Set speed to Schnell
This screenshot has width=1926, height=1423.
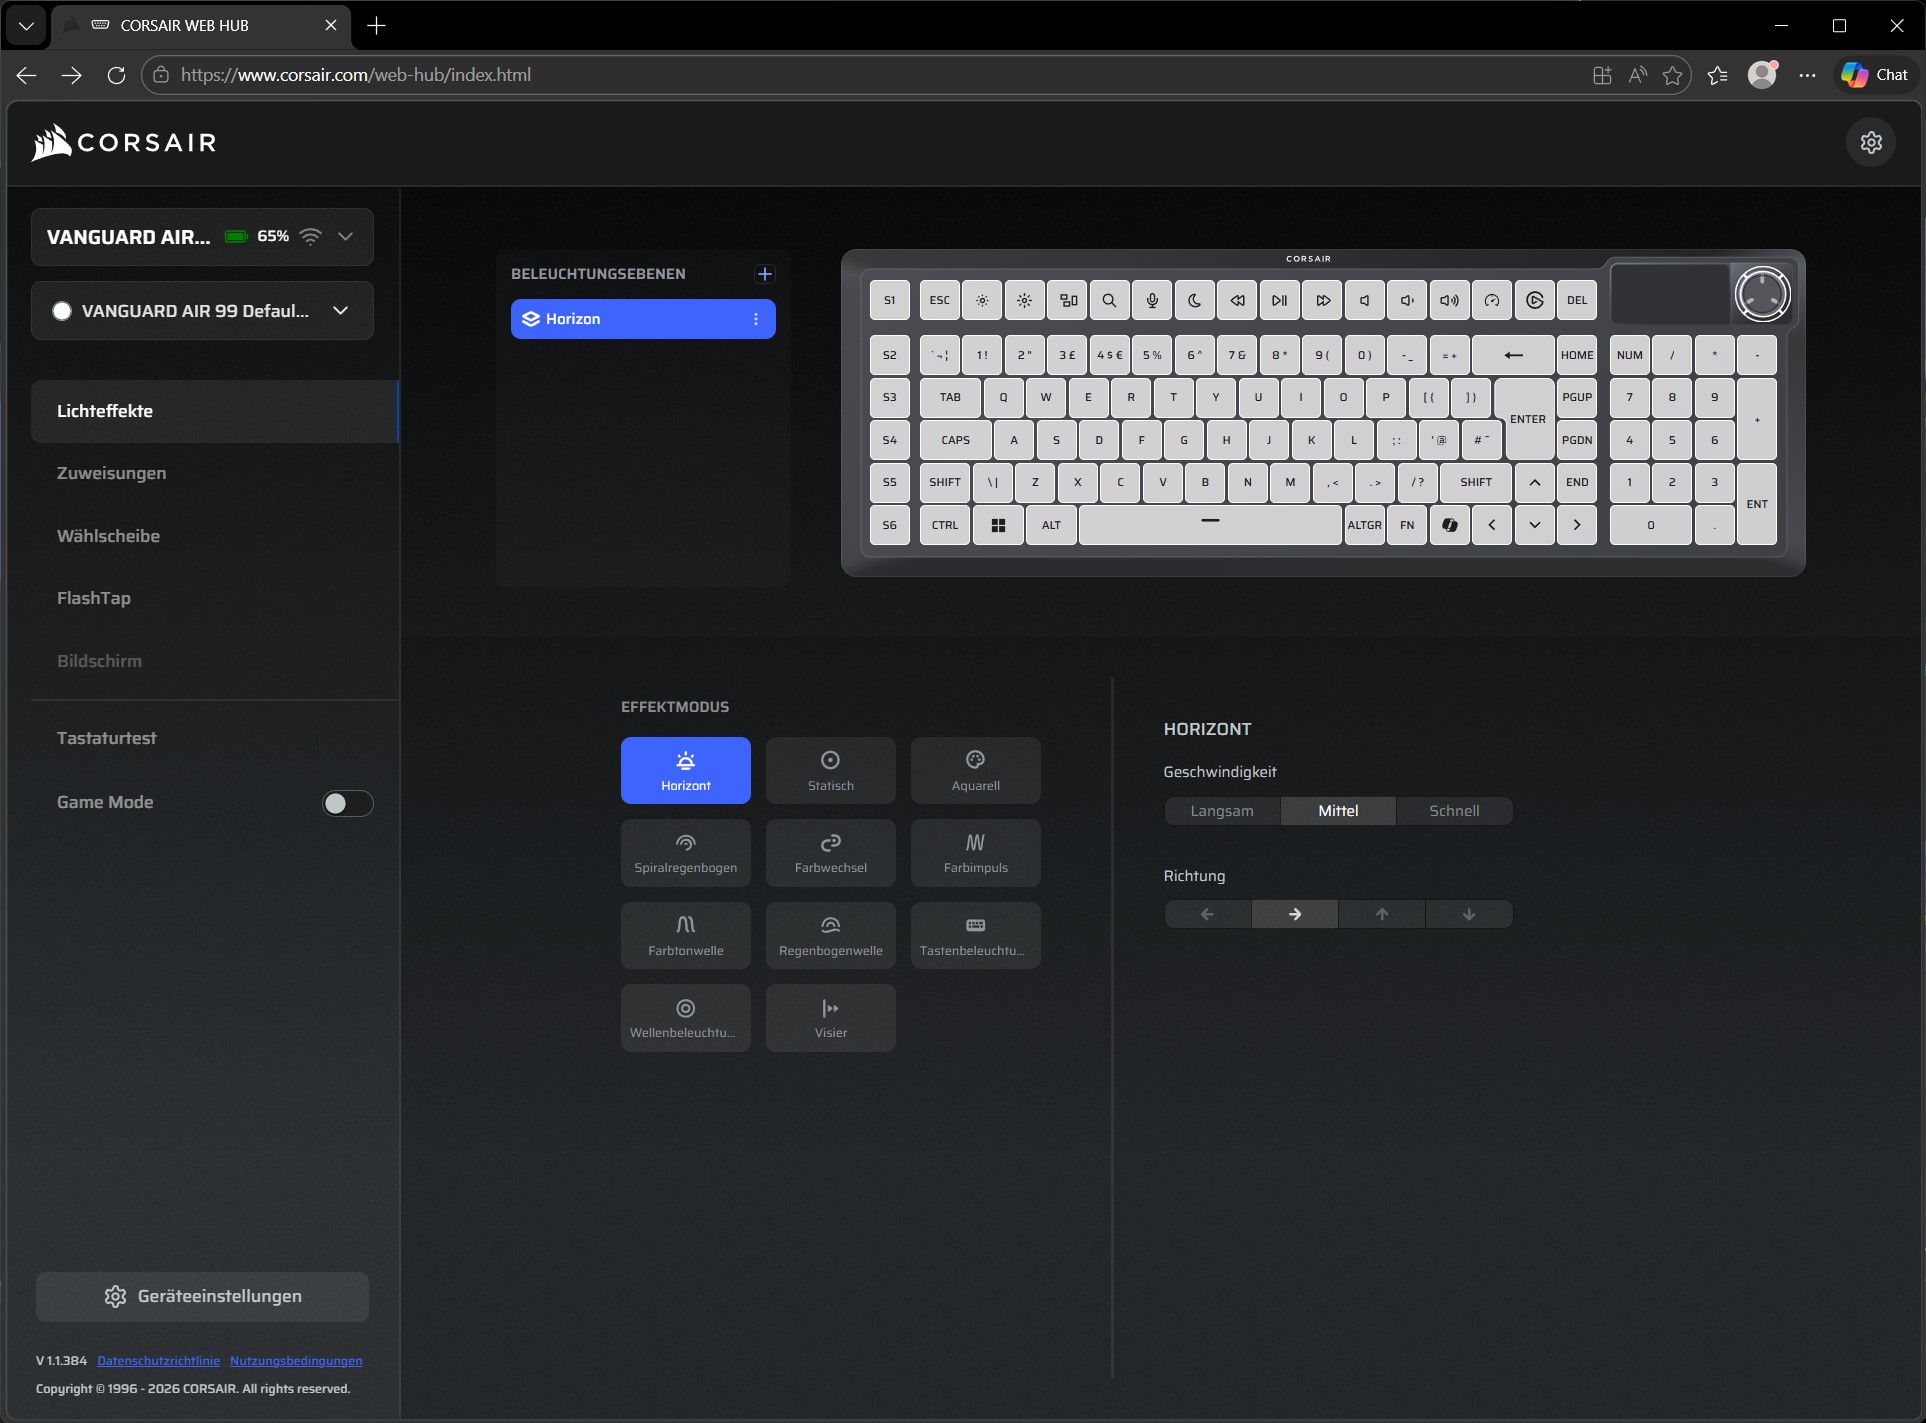pos(1453,811)
